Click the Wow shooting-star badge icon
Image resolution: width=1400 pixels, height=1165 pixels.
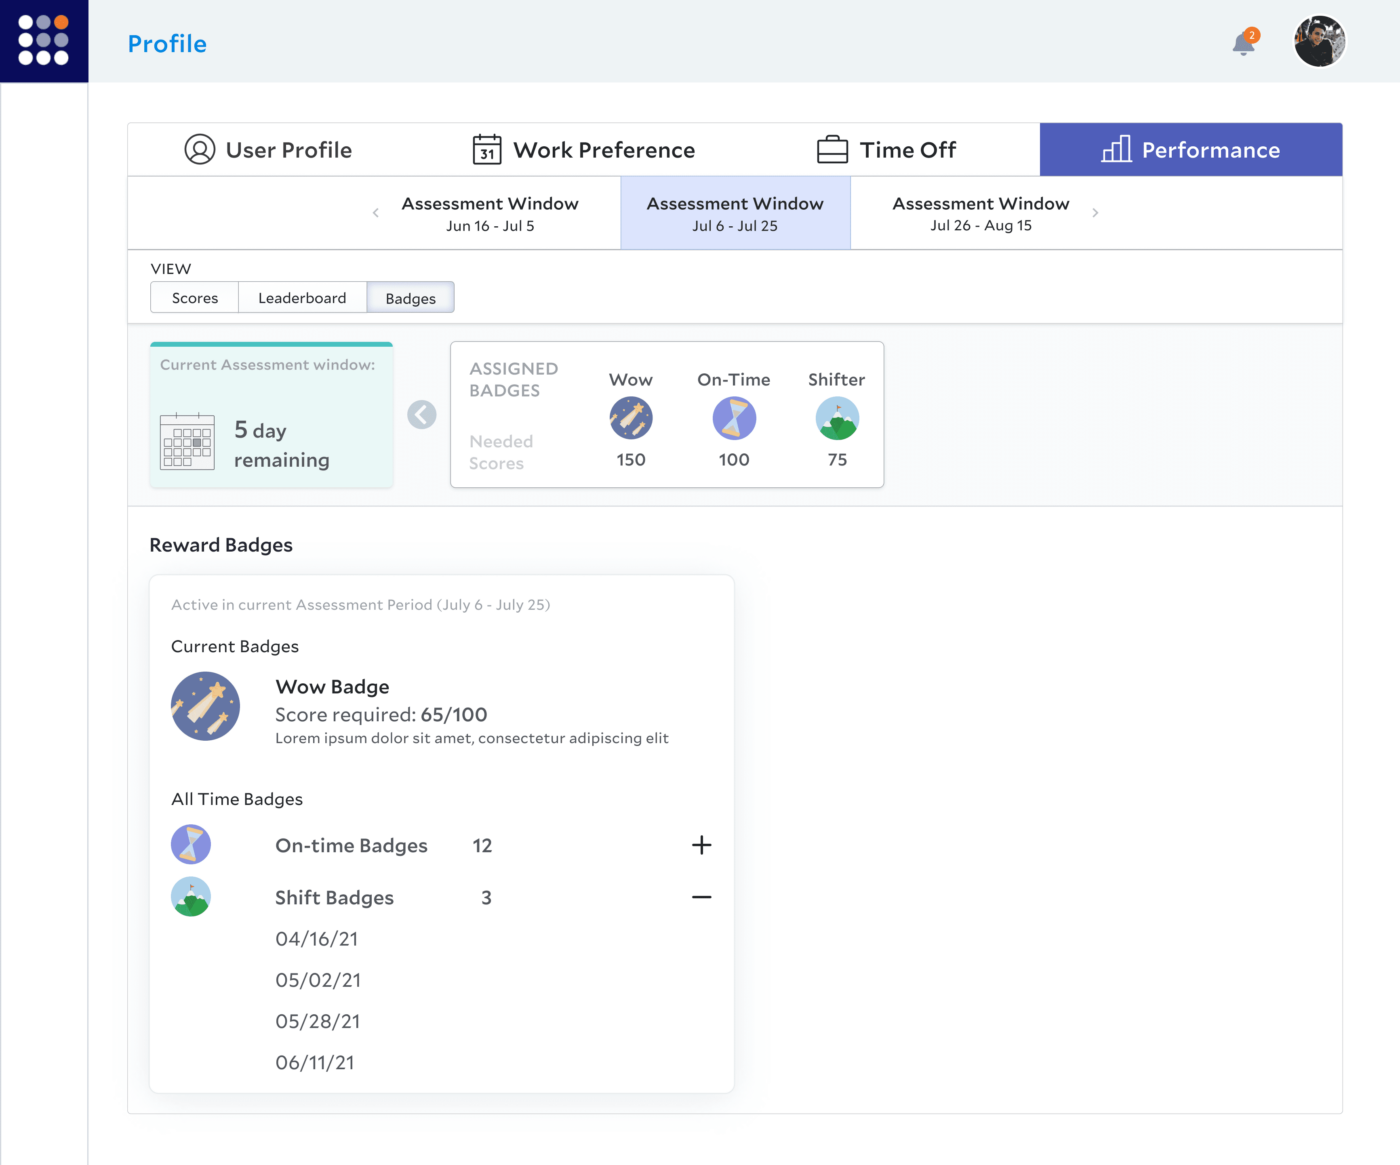(631, 418)
